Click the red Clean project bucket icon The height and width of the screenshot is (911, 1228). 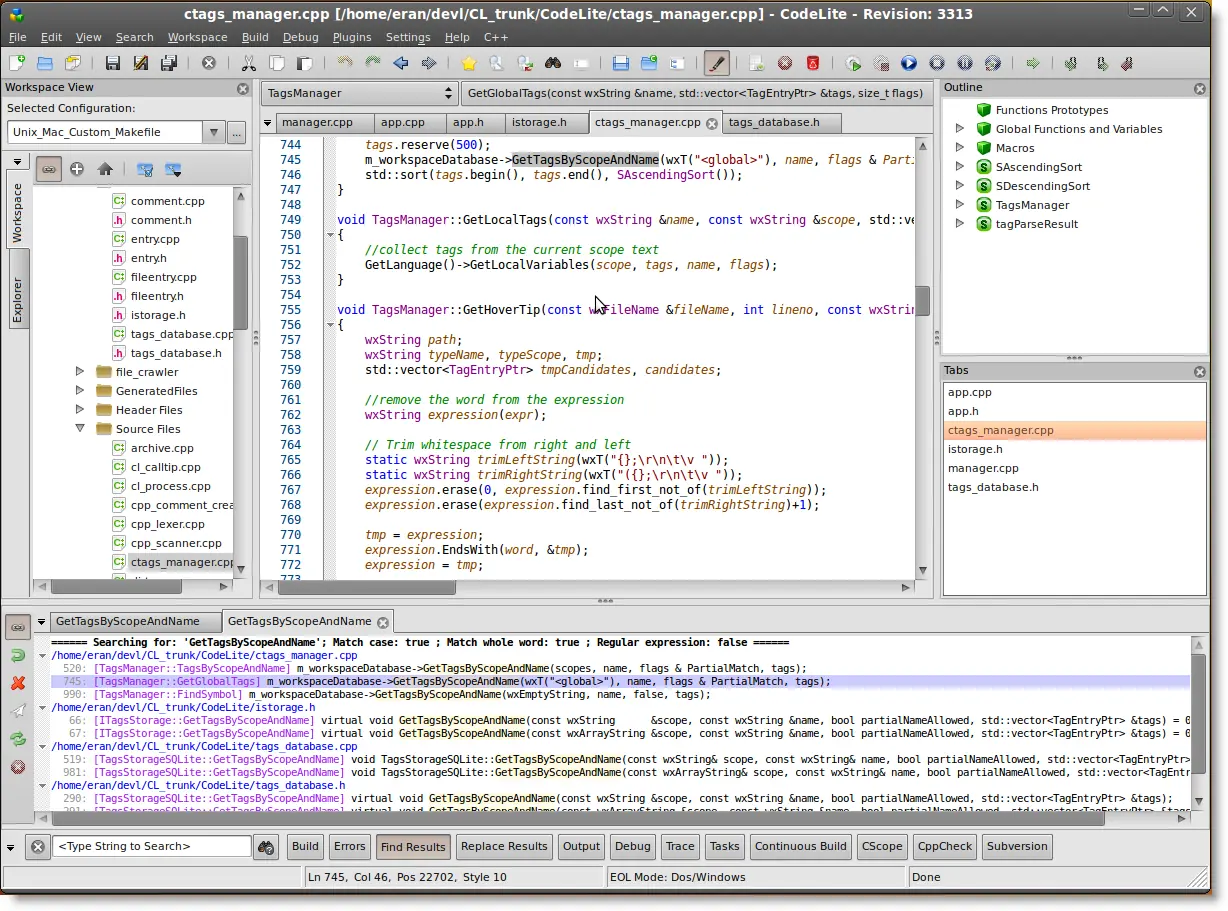(813, 63)
